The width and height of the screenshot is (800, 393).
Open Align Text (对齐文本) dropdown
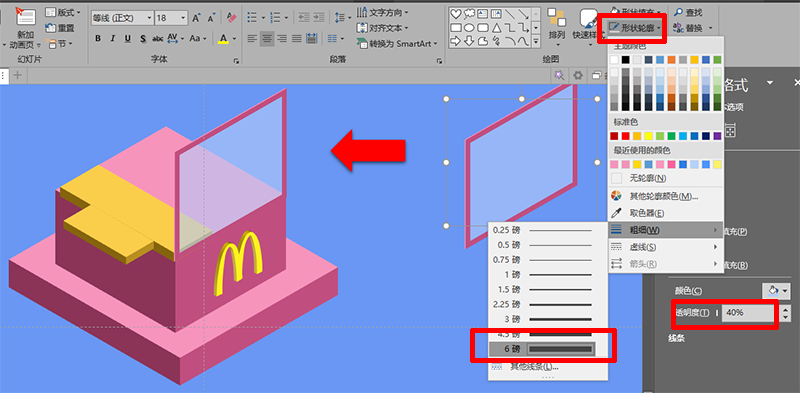383,28
